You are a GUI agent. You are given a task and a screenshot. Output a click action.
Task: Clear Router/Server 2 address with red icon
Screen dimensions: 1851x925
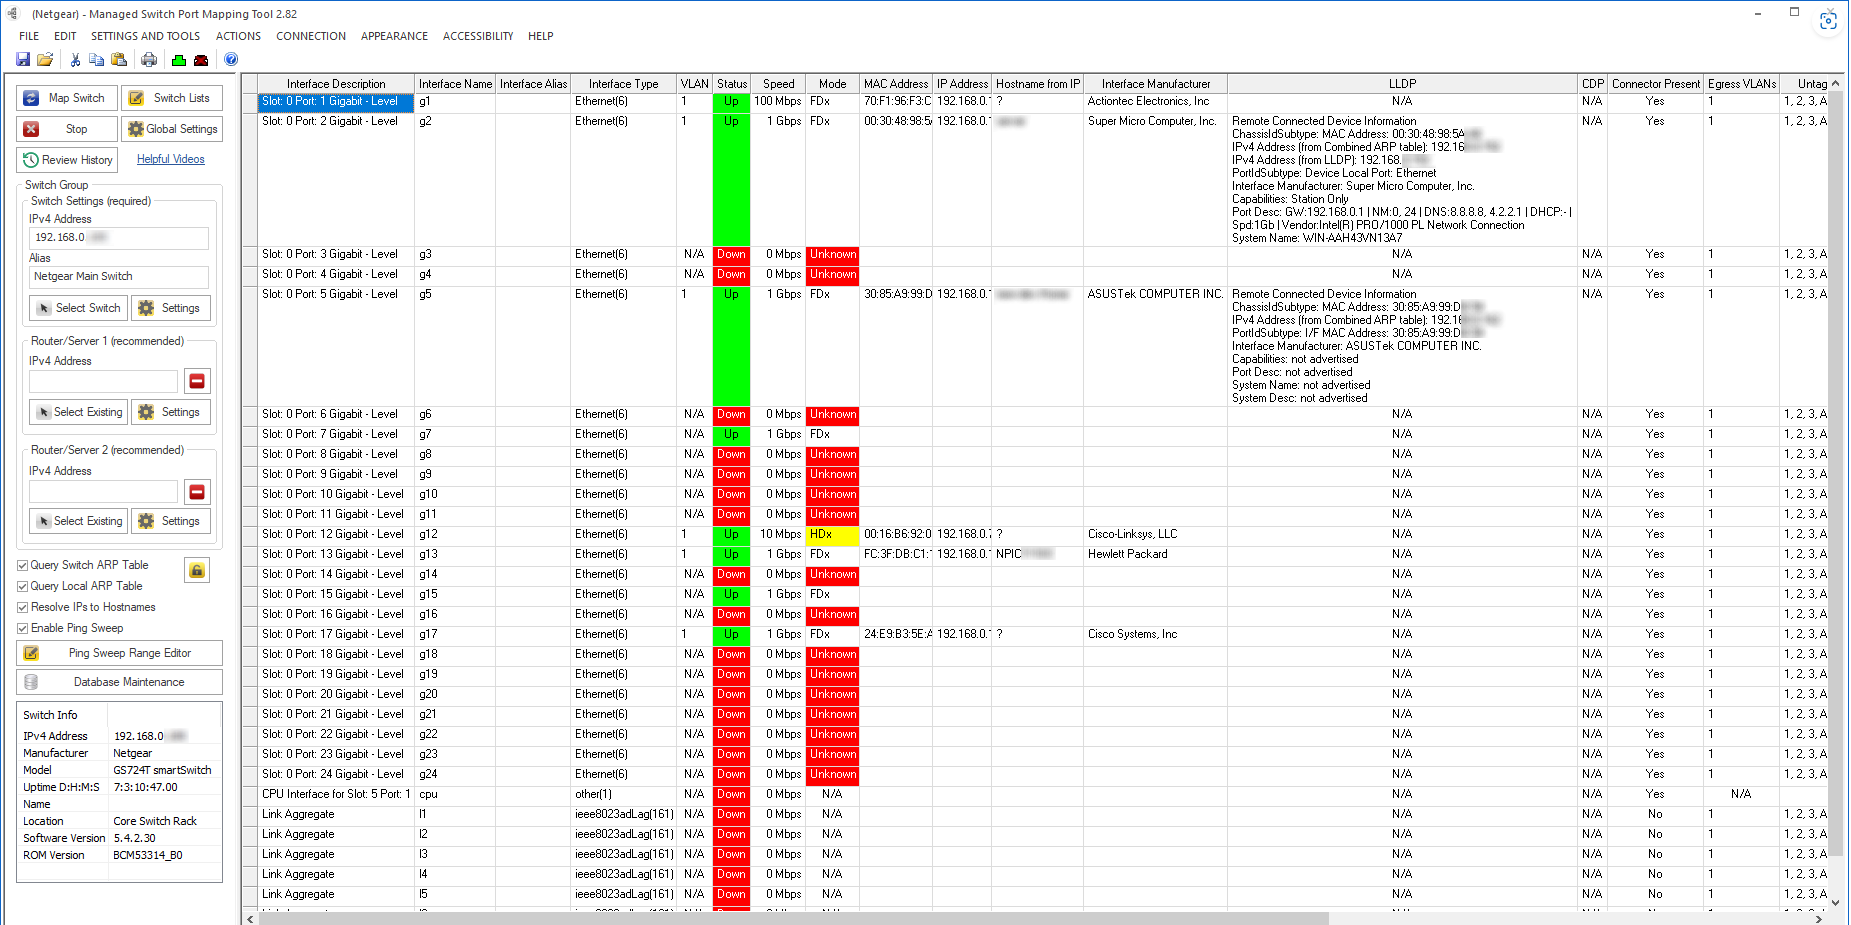[197, 492]
